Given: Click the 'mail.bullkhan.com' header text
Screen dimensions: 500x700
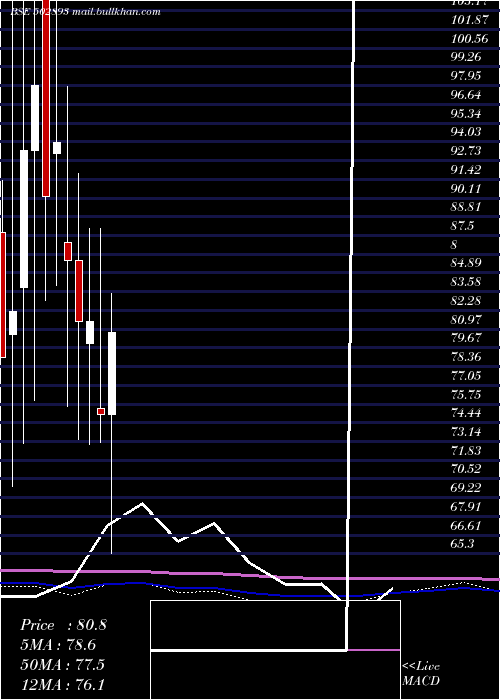Looking at the screenshot, I should point(119,12).
